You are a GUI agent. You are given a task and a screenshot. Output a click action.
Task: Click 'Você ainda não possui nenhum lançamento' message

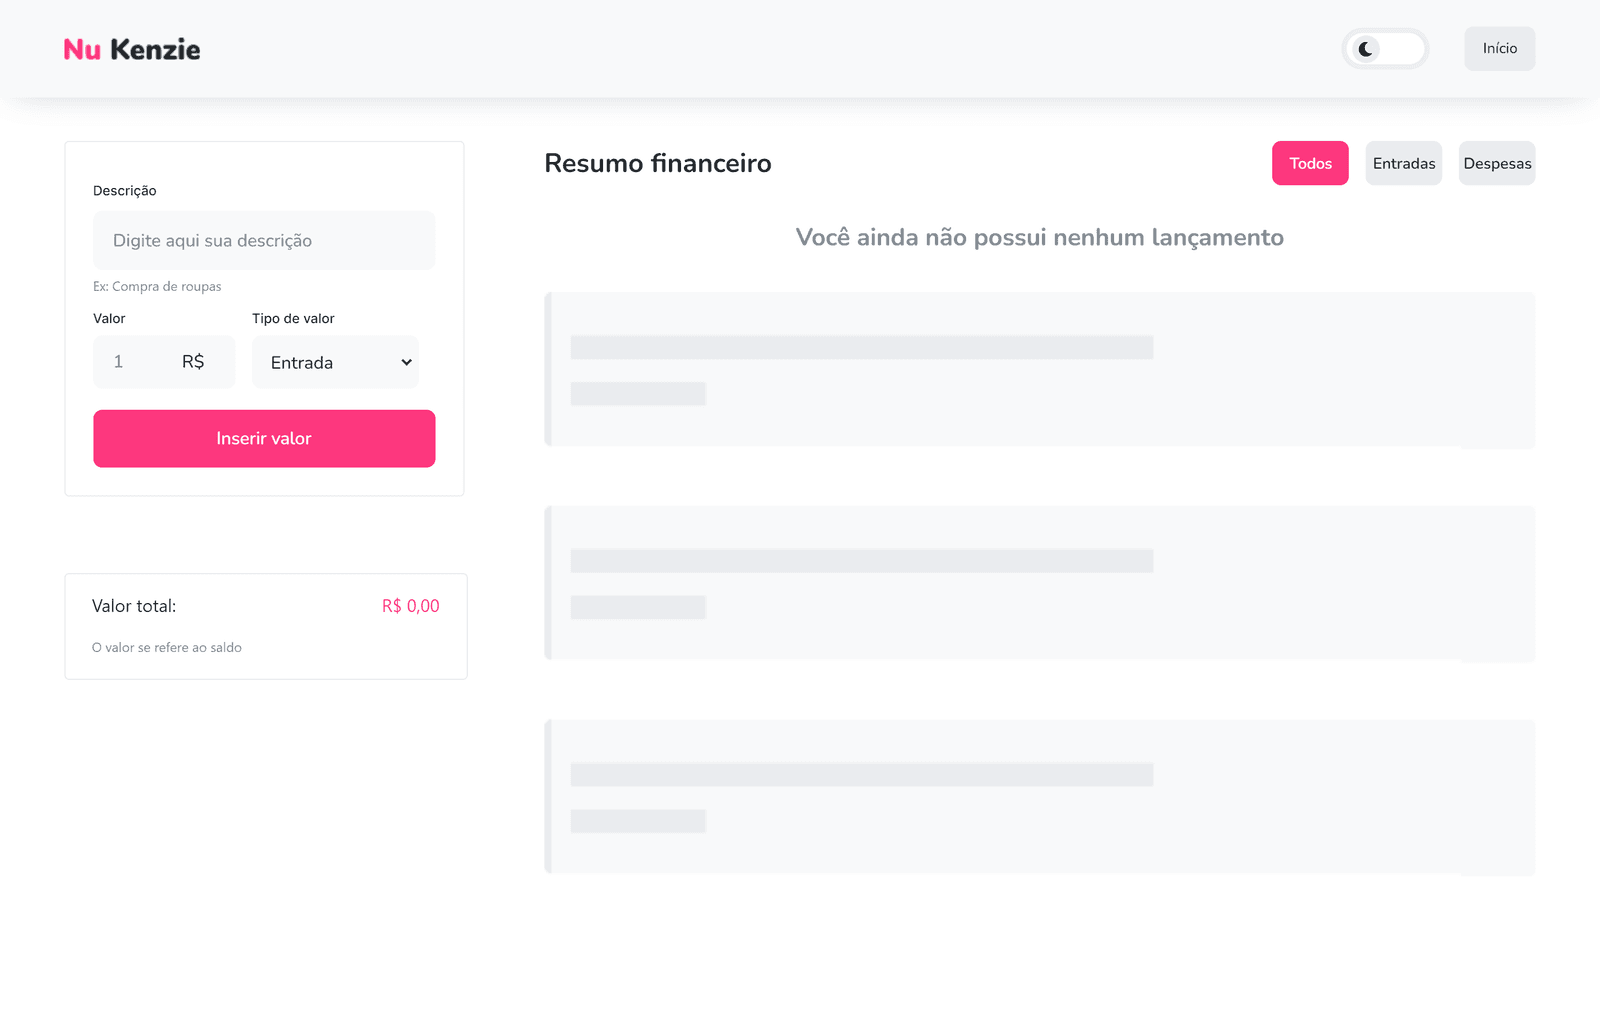point(1040,237)
